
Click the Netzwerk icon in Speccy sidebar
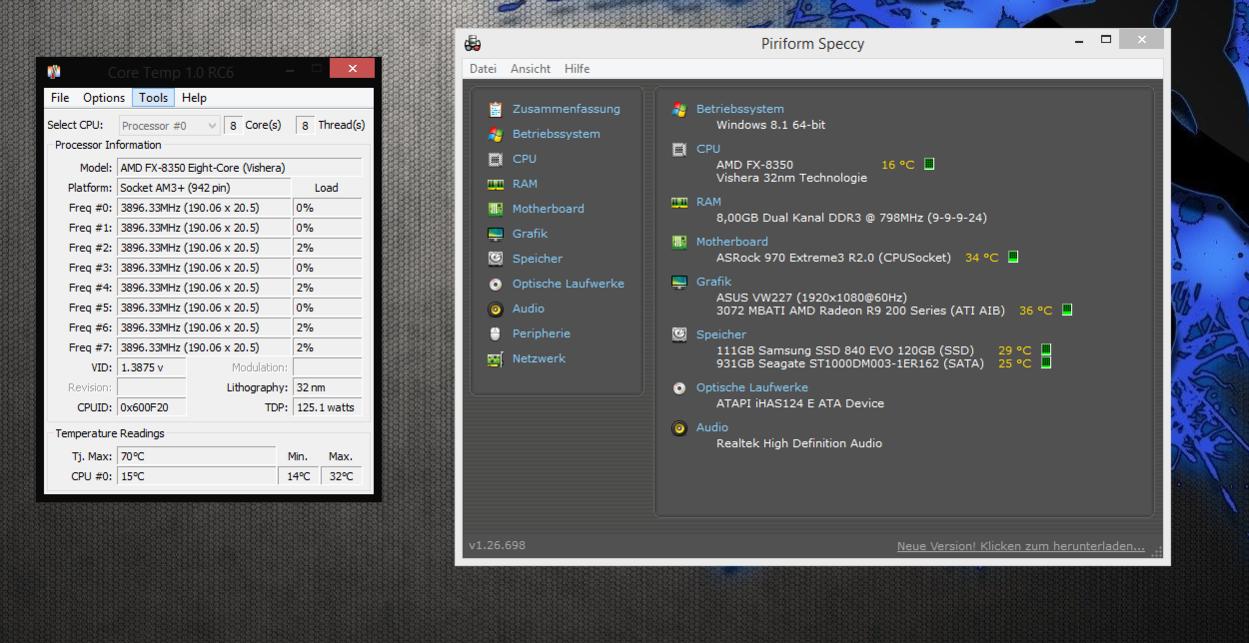point(495,359)
